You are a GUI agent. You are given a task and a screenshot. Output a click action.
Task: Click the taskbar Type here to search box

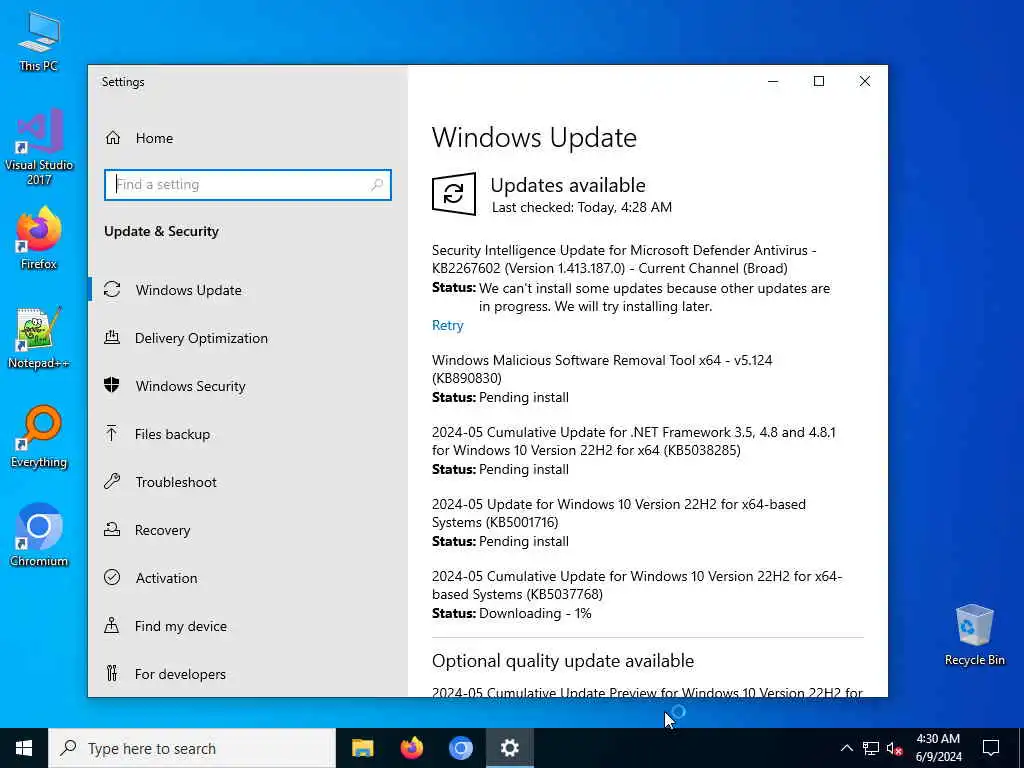click(x=192, y=748)
